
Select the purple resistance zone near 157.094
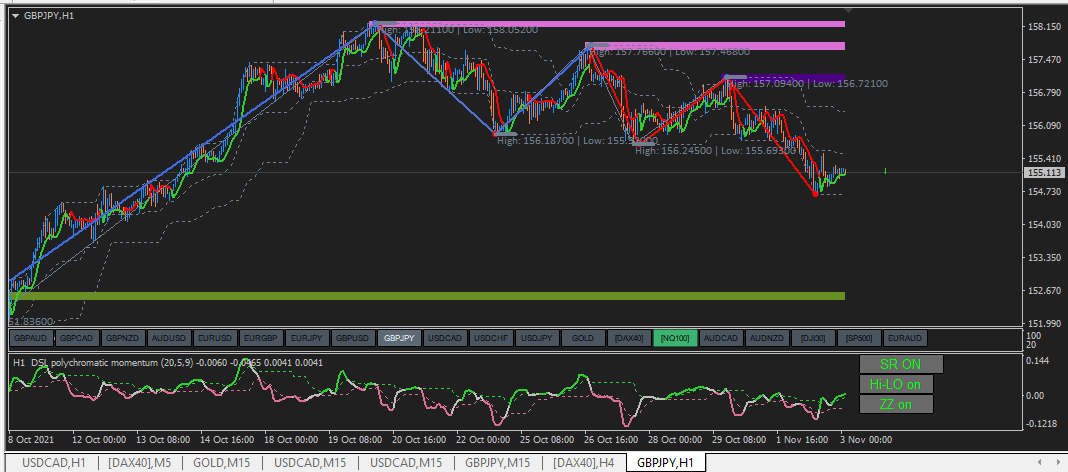(785, 78)
